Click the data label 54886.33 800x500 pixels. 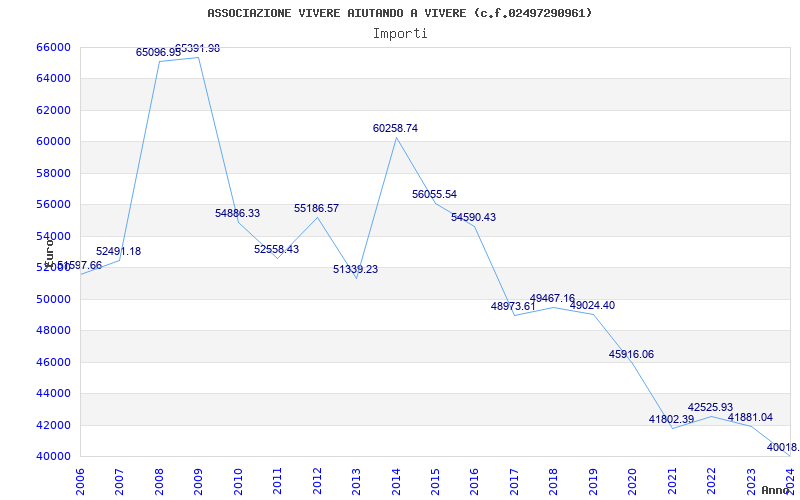pos(237,213)
